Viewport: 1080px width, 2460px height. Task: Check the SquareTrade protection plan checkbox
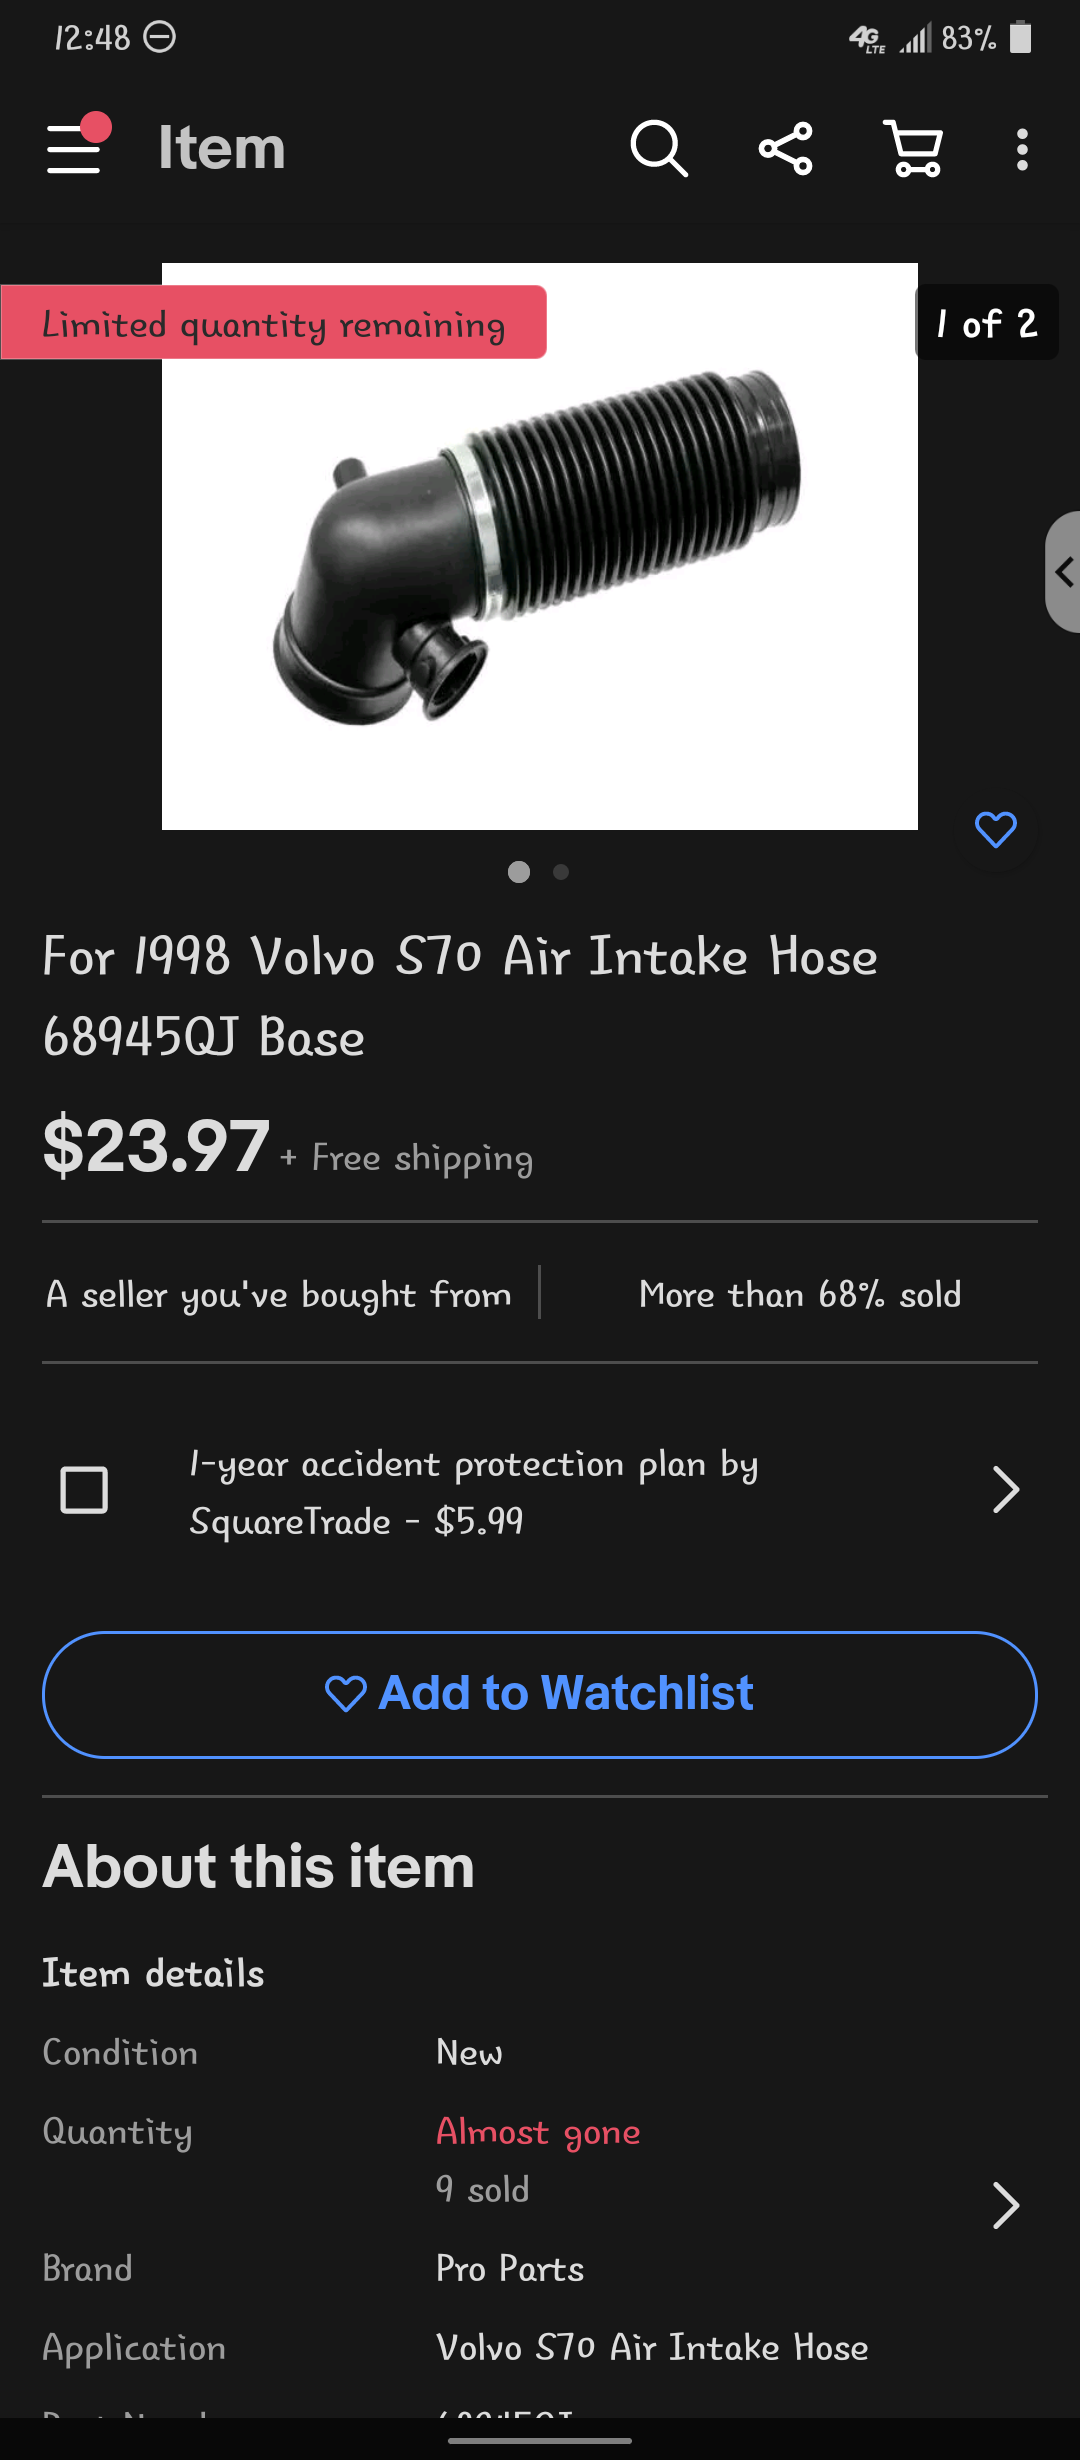coord(84,1490)
